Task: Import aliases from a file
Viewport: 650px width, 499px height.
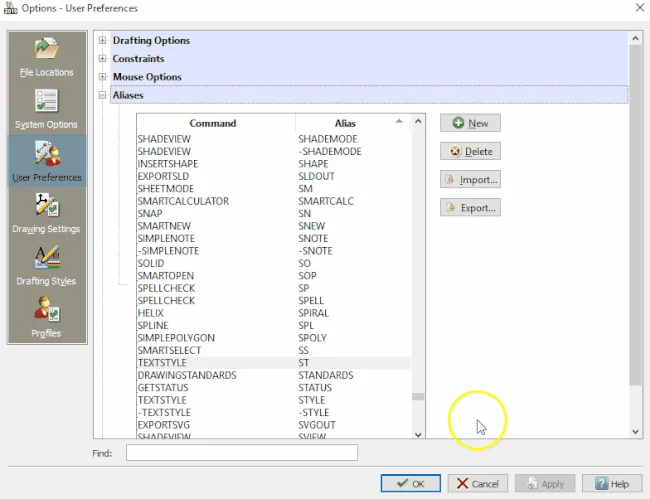Action: [x=470, y=180]
